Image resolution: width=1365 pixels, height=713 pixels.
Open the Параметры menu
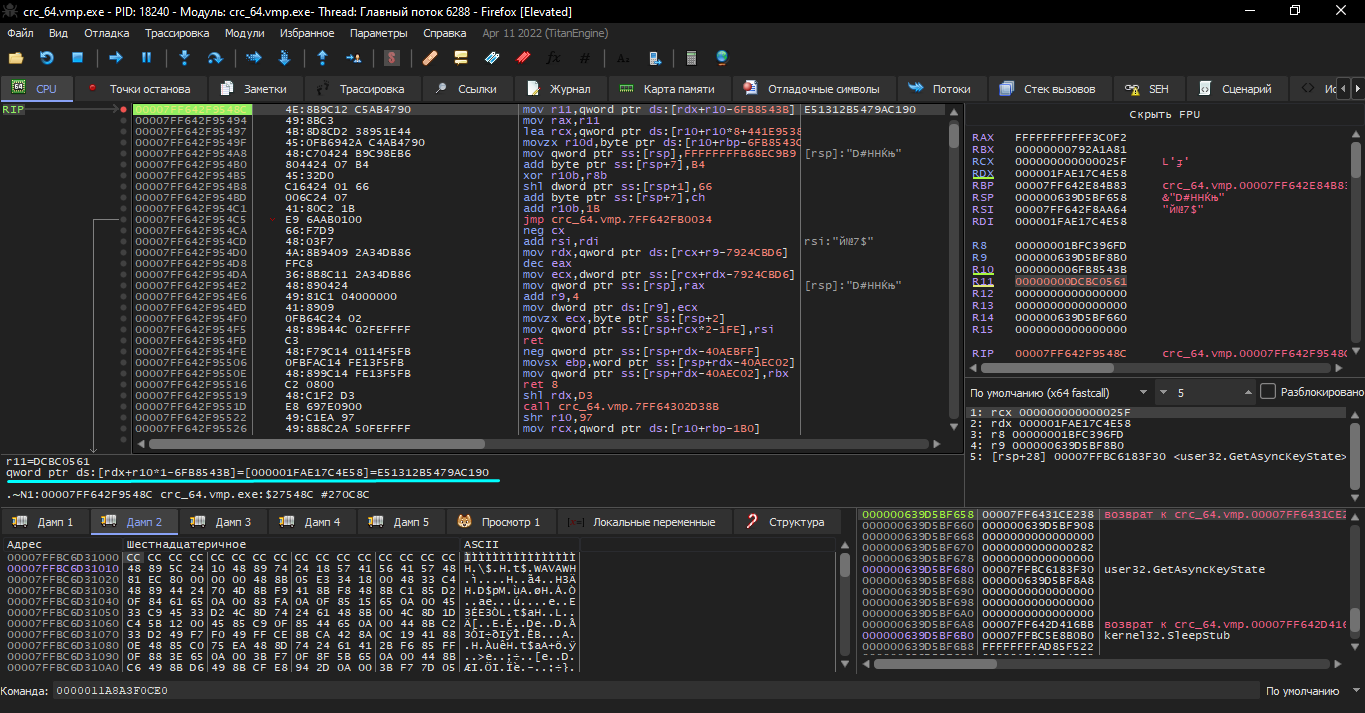coord(379,33)
